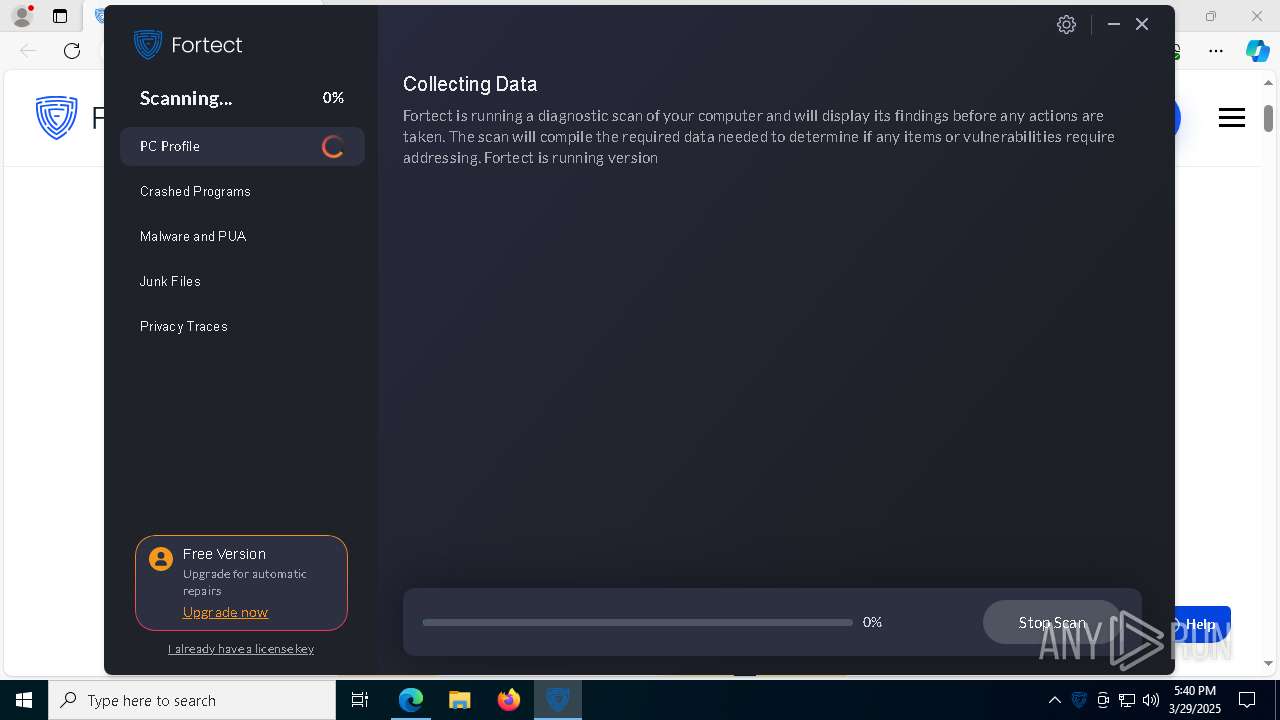
Task: Open volume control tray icon
Action: pyautogui.click(x=1151, y=700)
